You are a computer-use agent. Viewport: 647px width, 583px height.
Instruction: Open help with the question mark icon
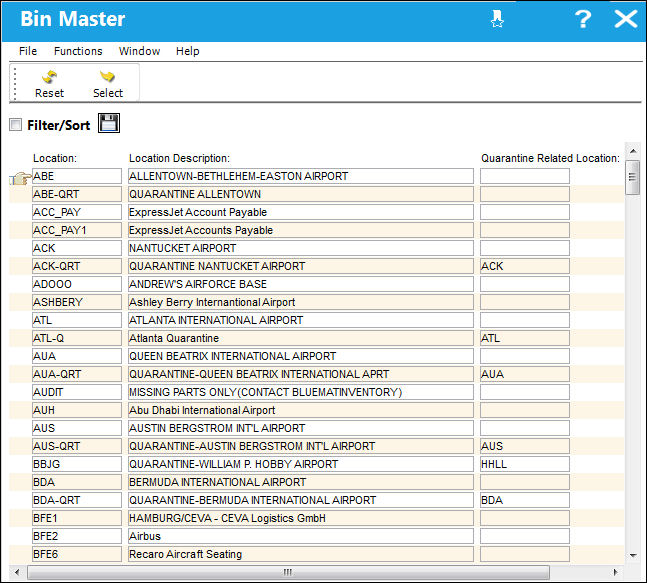click(x=583, y=19)
